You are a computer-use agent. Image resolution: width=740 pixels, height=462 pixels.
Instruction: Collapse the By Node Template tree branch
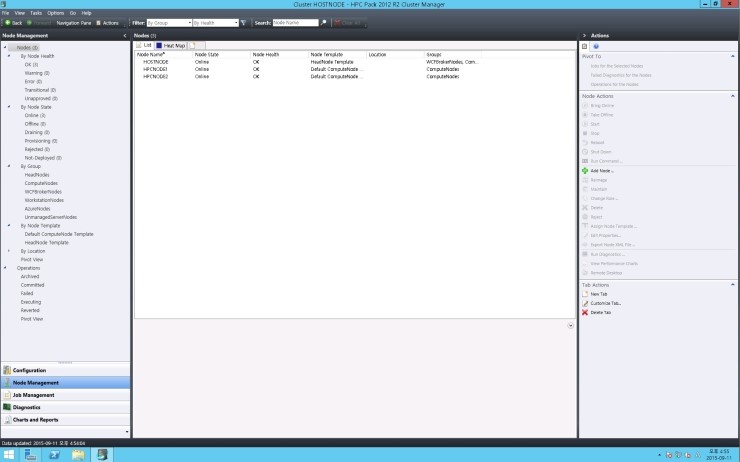(9, 226)
